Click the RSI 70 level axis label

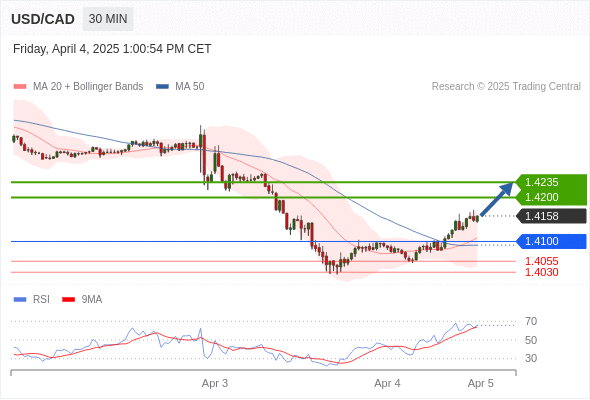(x=531, y=321)
